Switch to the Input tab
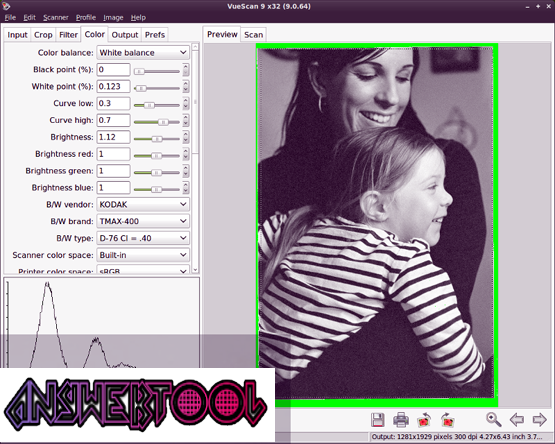The width and height of the screenshot is (555, 444). click(x=17, y=35)
